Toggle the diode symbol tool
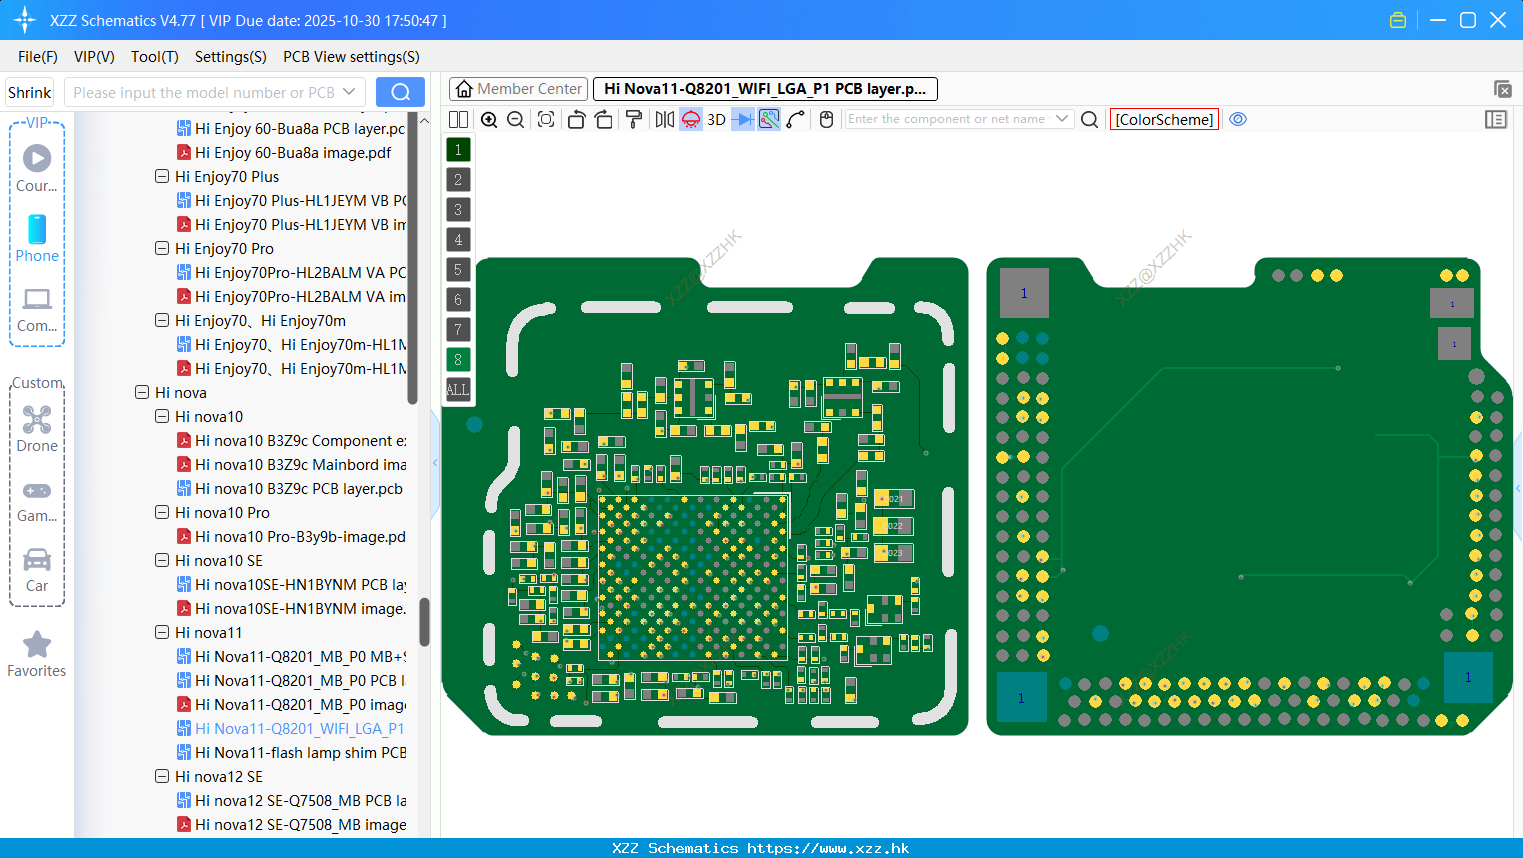The height and width of the screenshot is (858, 1523). click(743, 119)
